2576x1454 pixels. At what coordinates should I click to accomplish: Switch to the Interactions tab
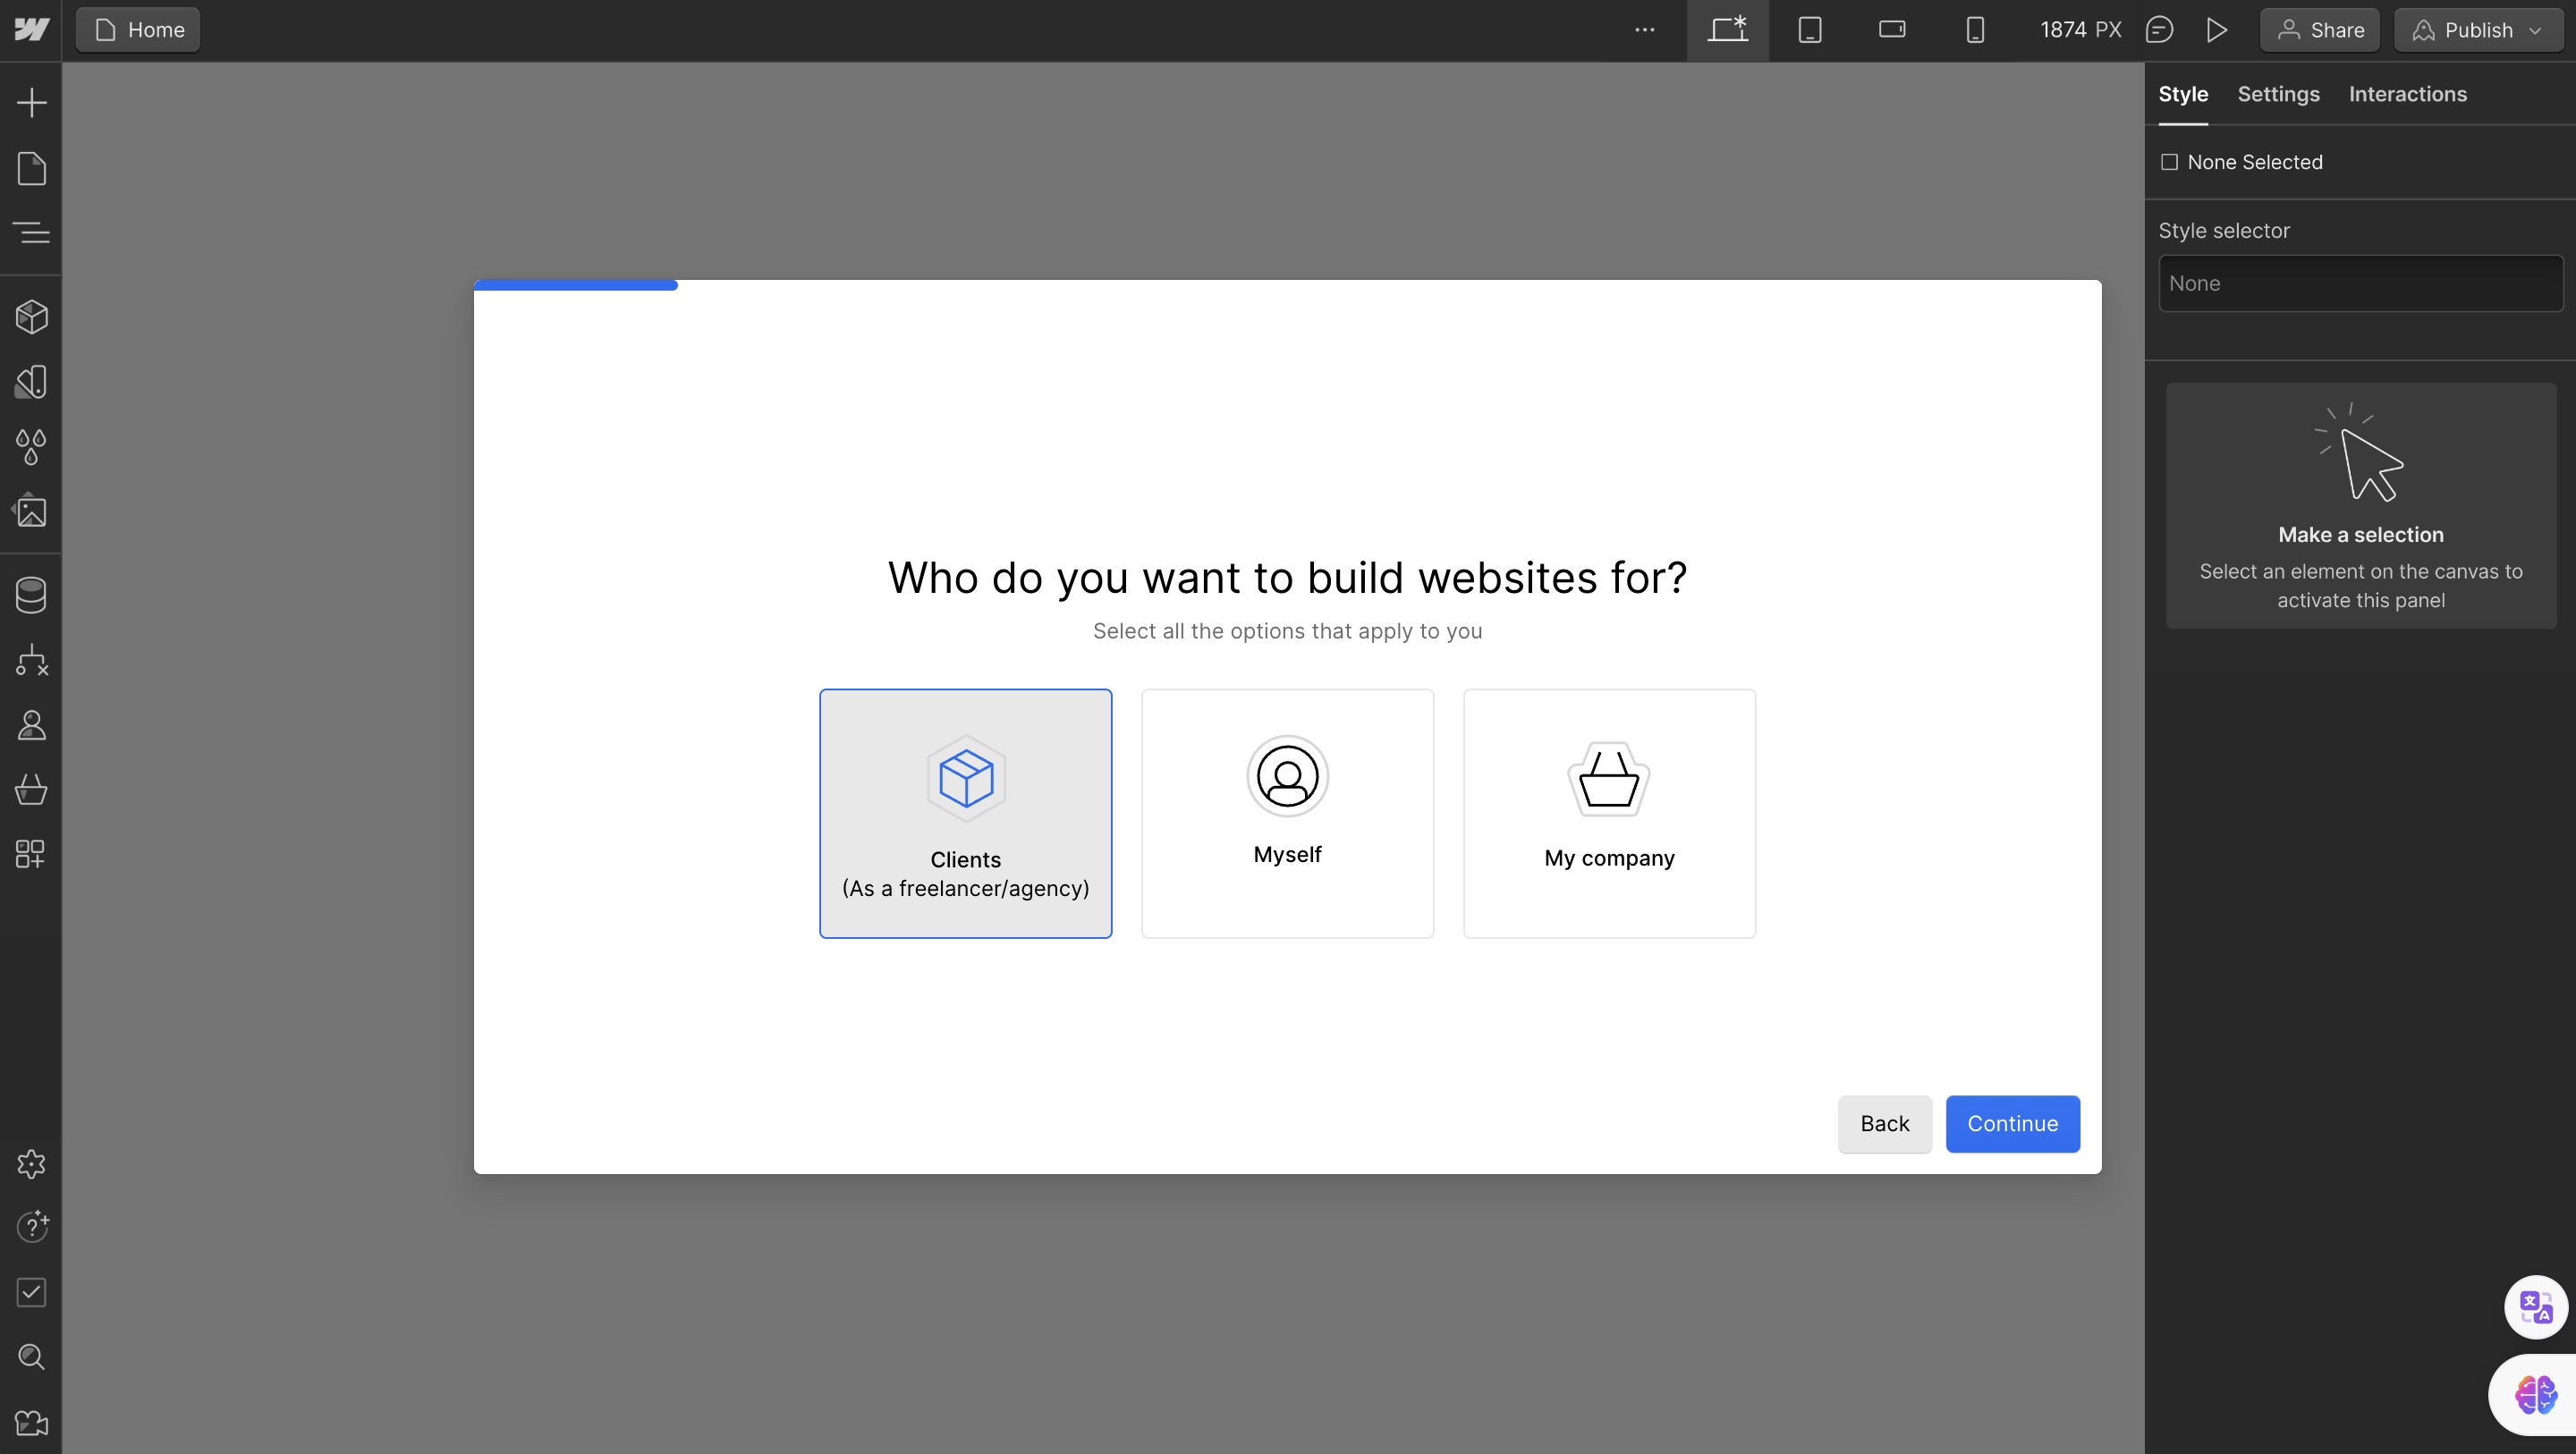pyautogui.click(x=2407, y=94)
